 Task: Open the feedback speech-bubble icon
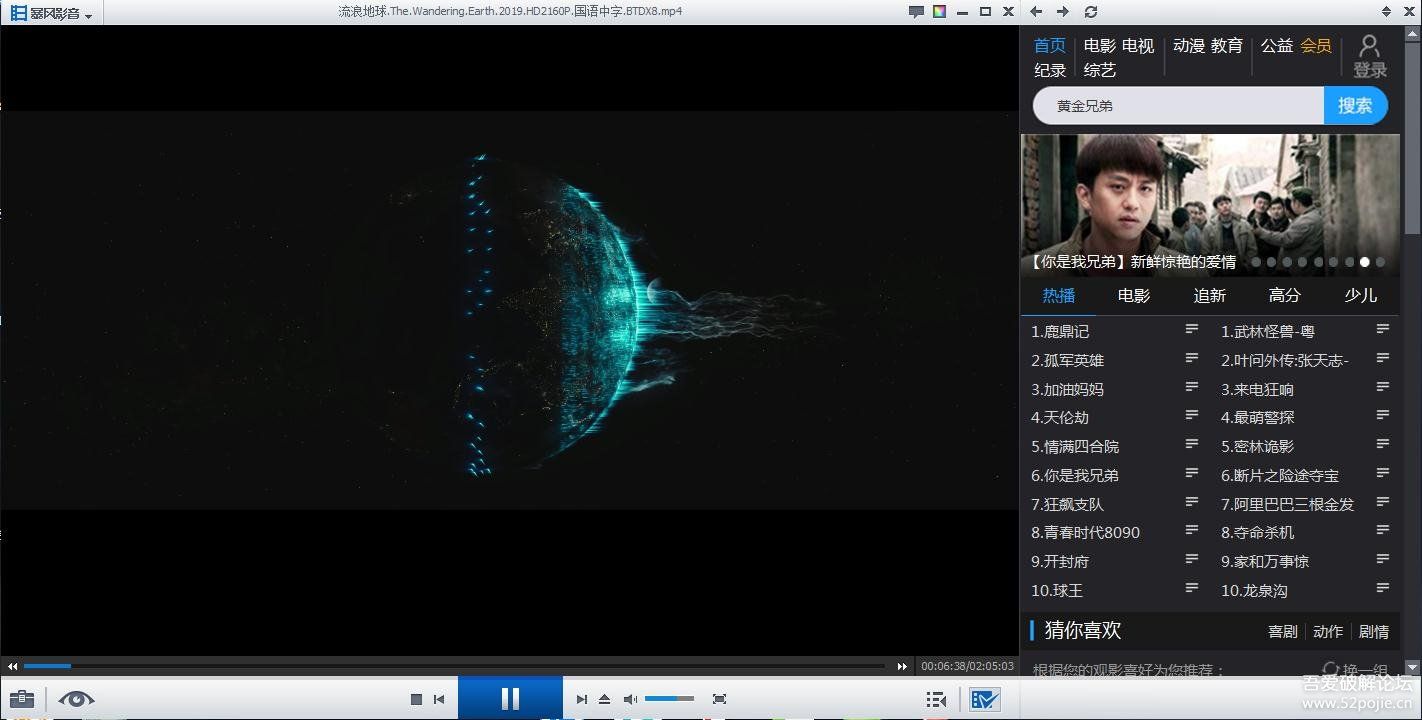(916, 12)
